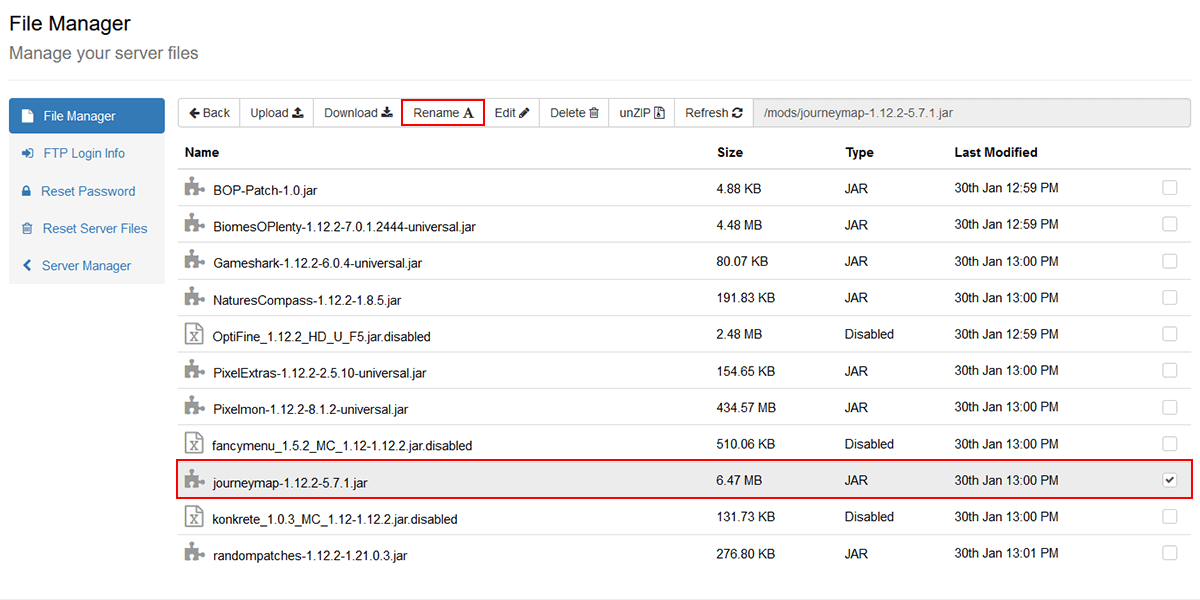The image size is (1200, 600).
Task: Click the Name column header
Action: pos(202,153)
